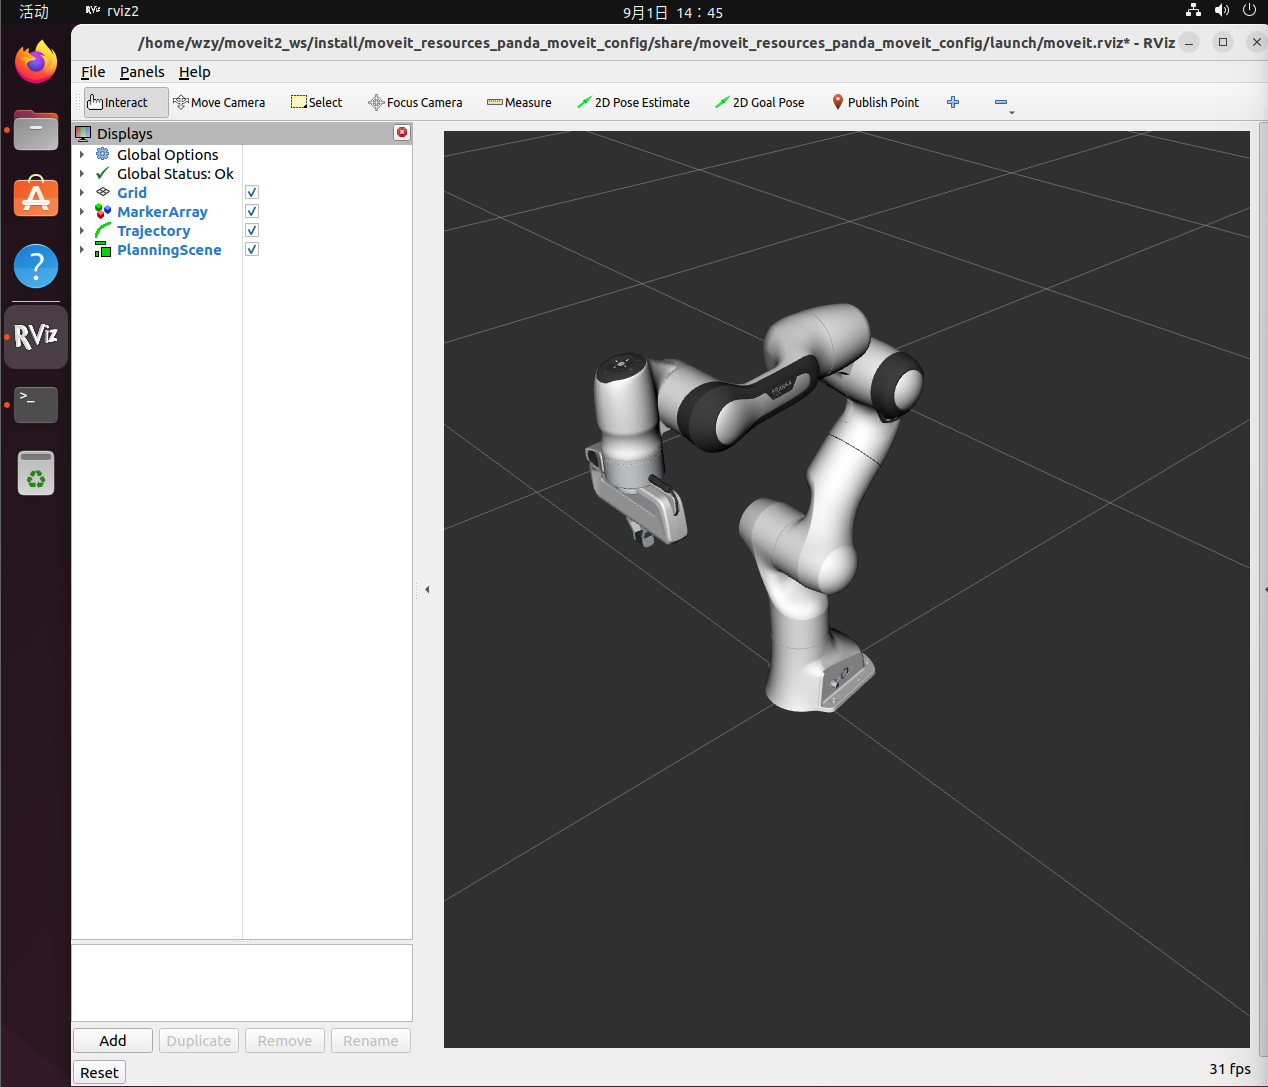Choose the Focus Camera tool
This screenshot has width=1268, height=1087.
[x=415, y=102]
